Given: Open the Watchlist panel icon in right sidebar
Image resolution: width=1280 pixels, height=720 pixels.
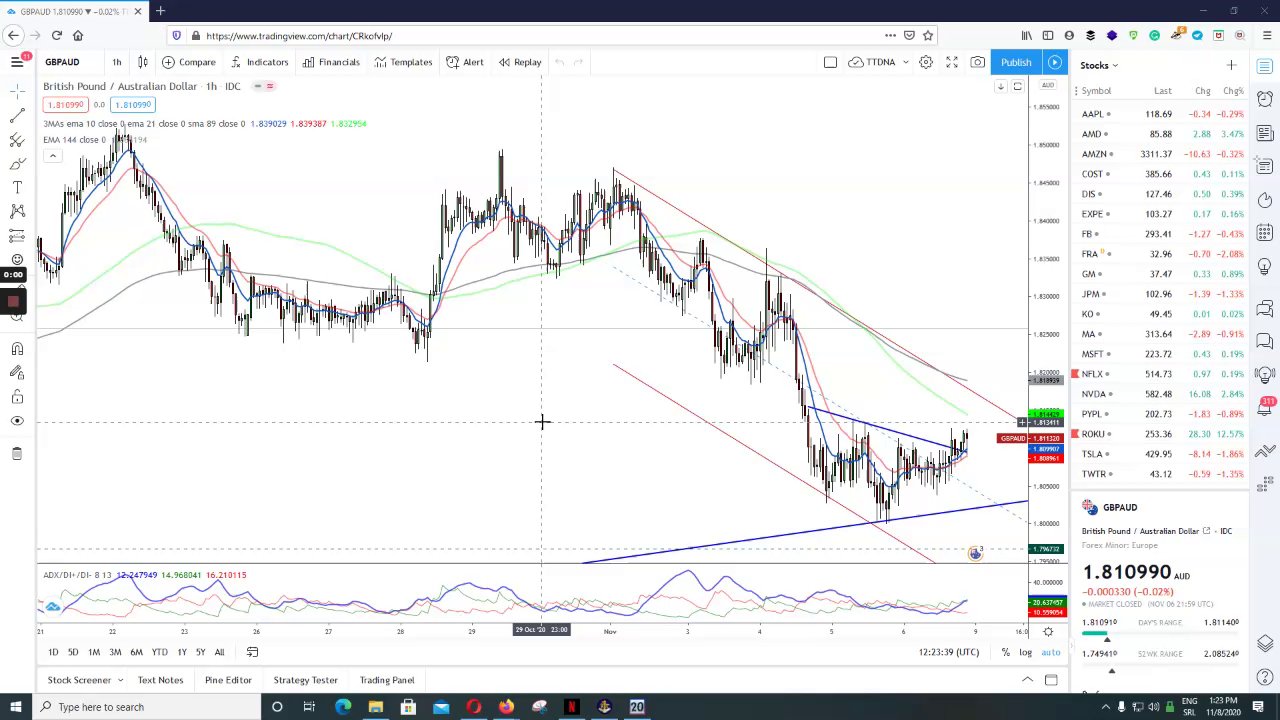Looking at the screenshot, I should [x=1265, y=66].
